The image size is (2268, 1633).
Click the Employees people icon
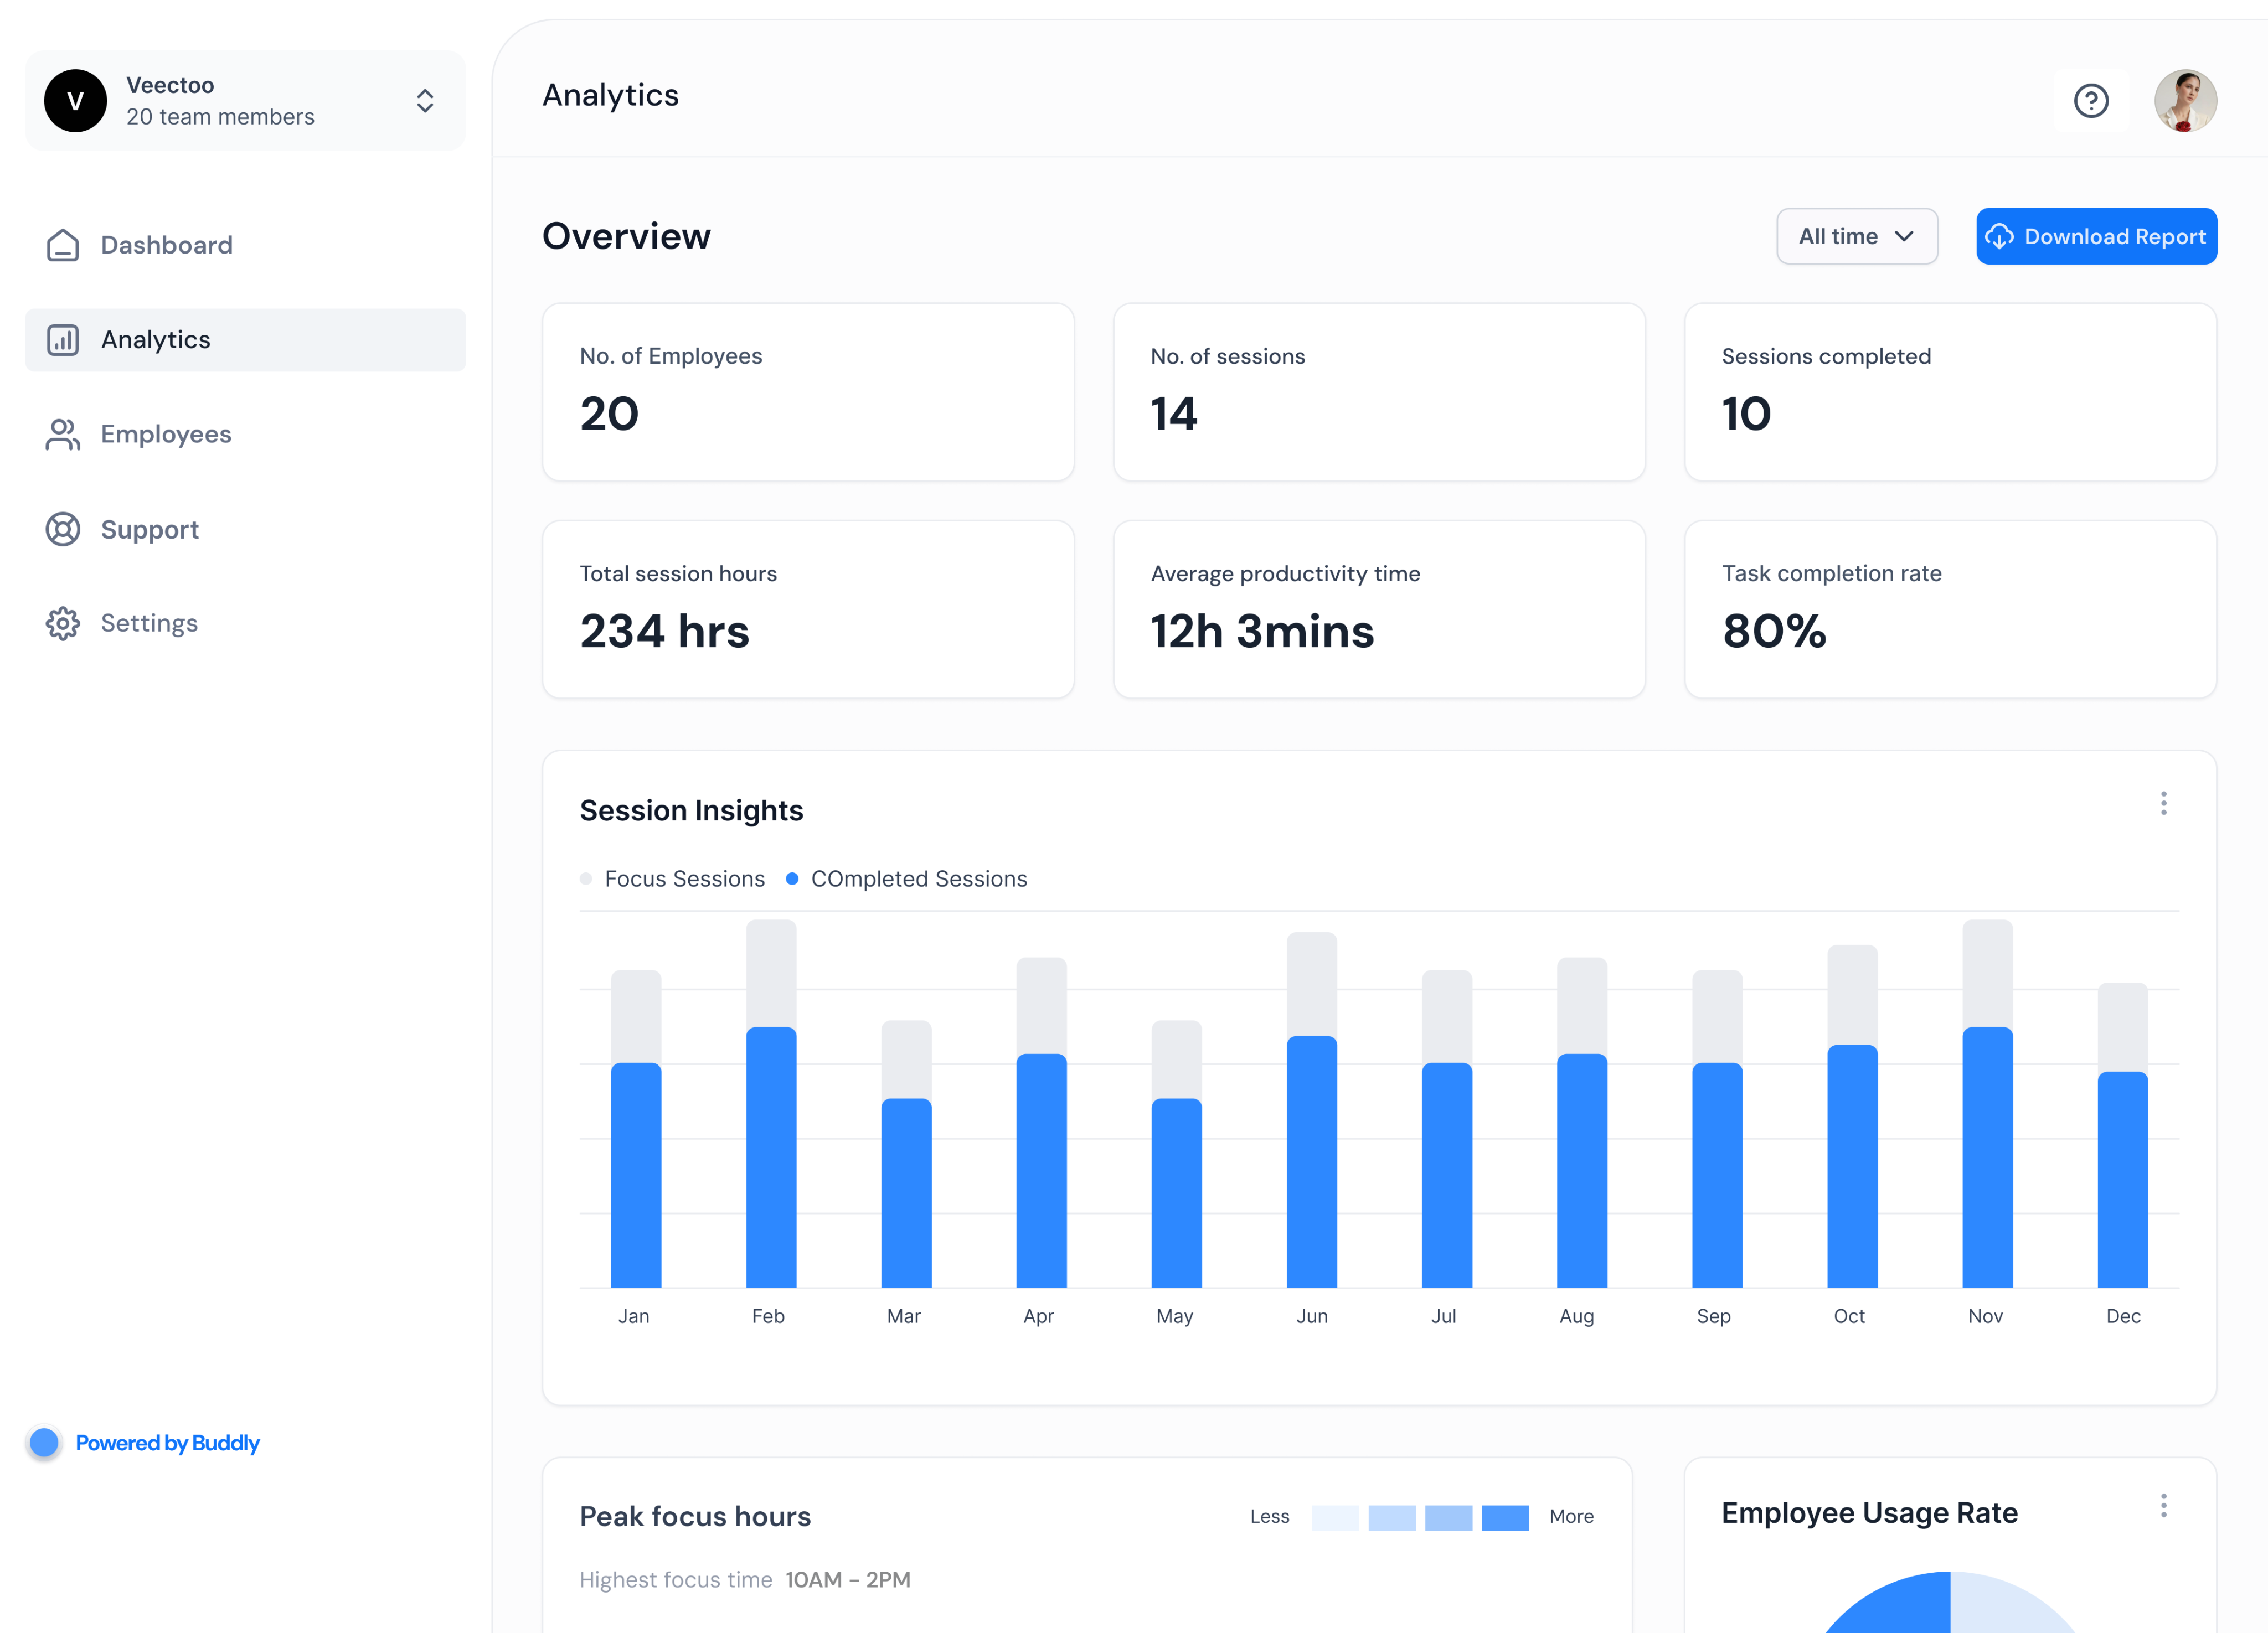coord(63,434)
